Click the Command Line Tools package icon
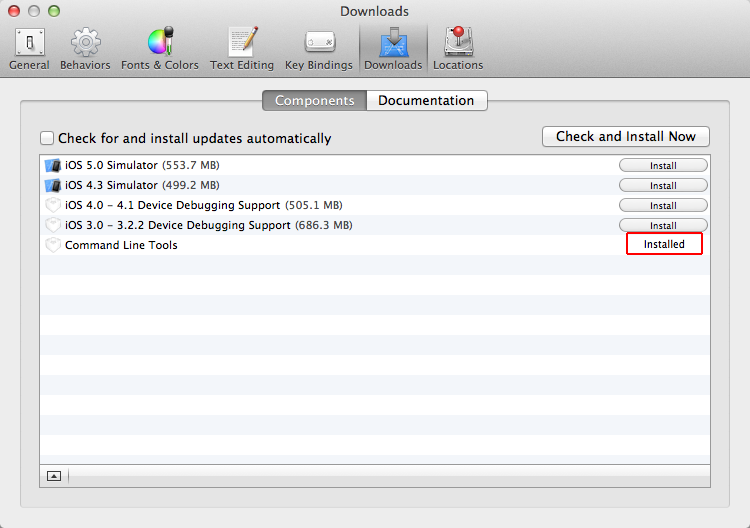Image resolution: width=750 pixels, height=528 pixels. point(53,245)
